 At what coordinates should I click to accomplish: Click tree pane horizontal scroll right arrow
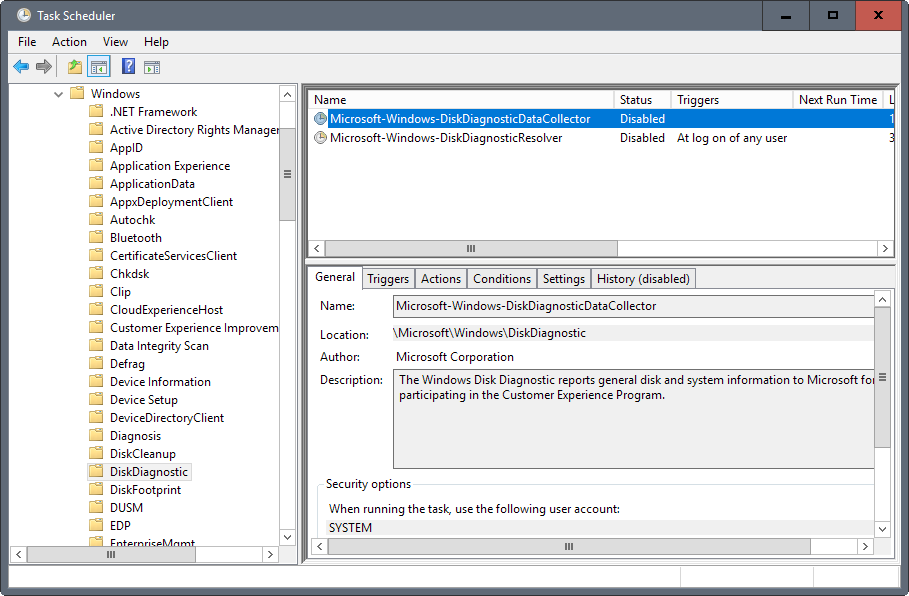coord(270,555)
